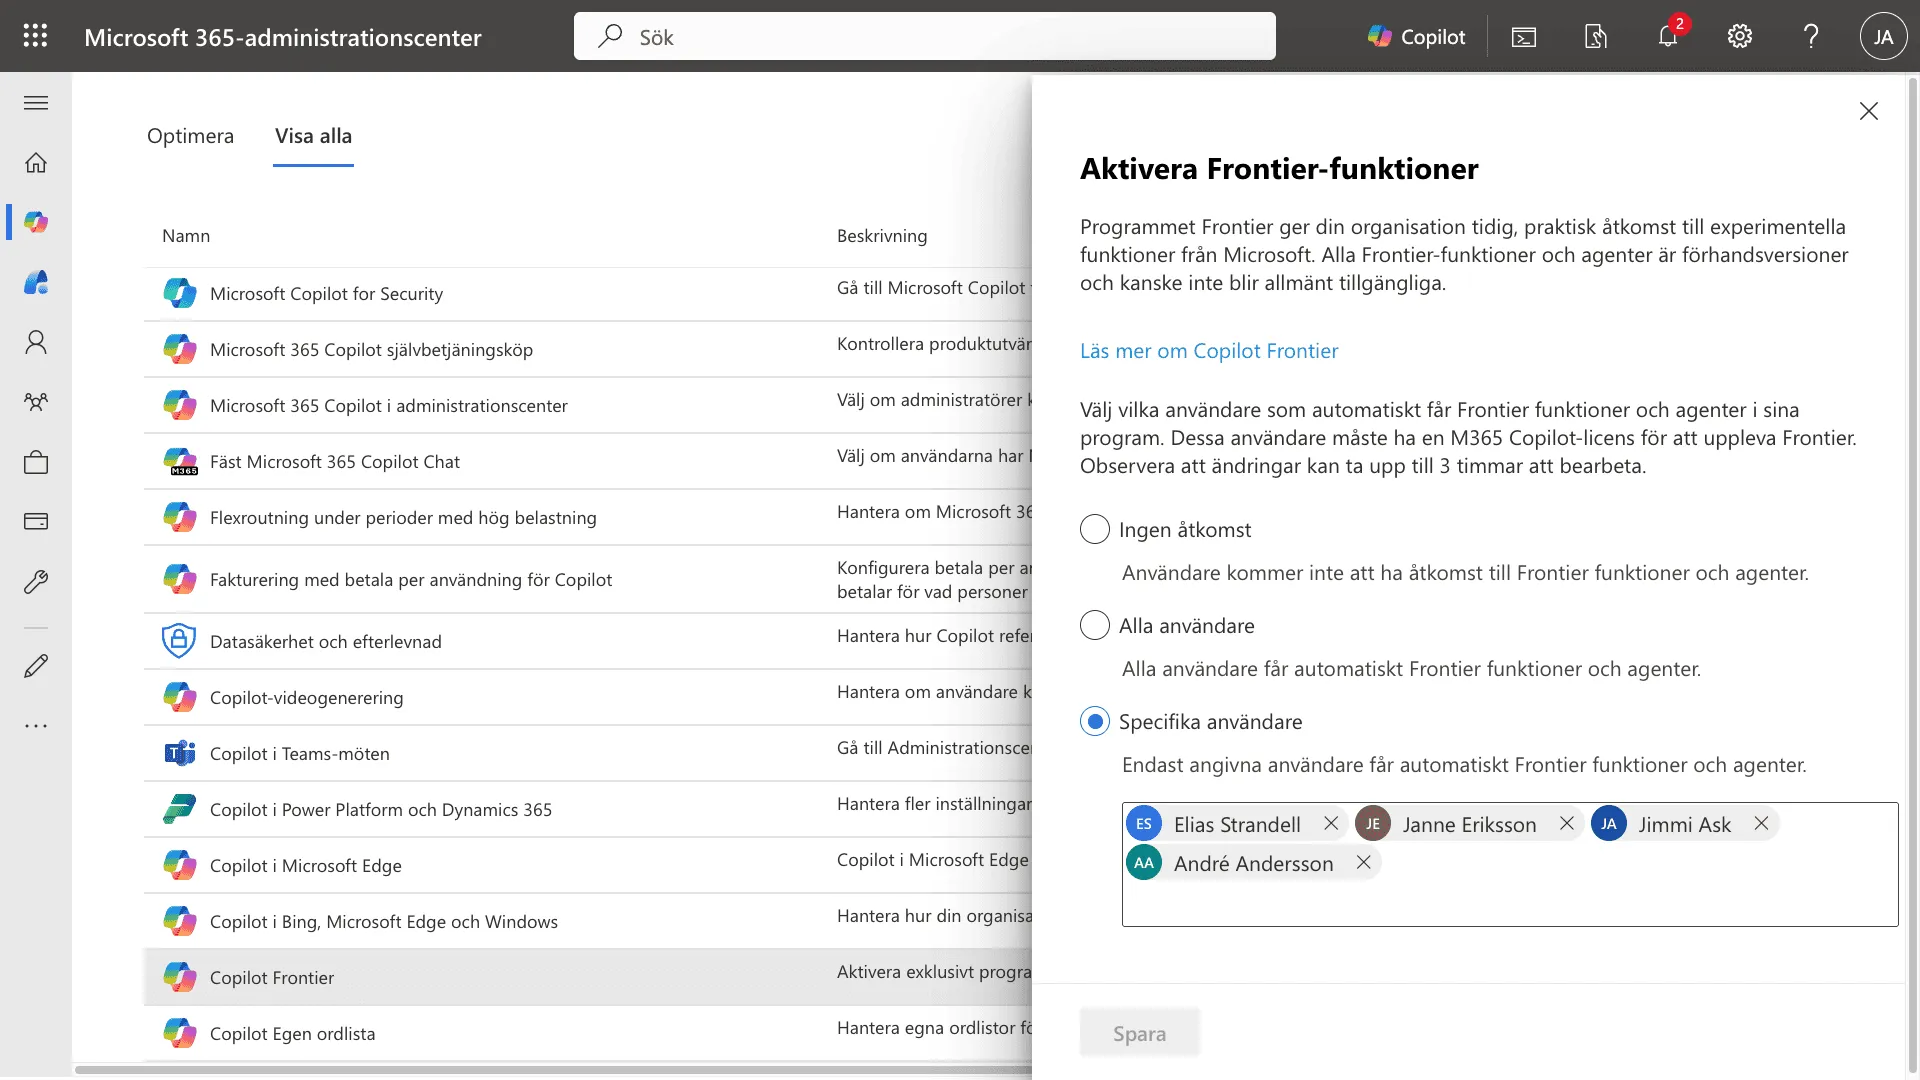Open the Copilot section in the sidebar
The height and width of the screenshot is (1080, 1920).
[36, 222]
